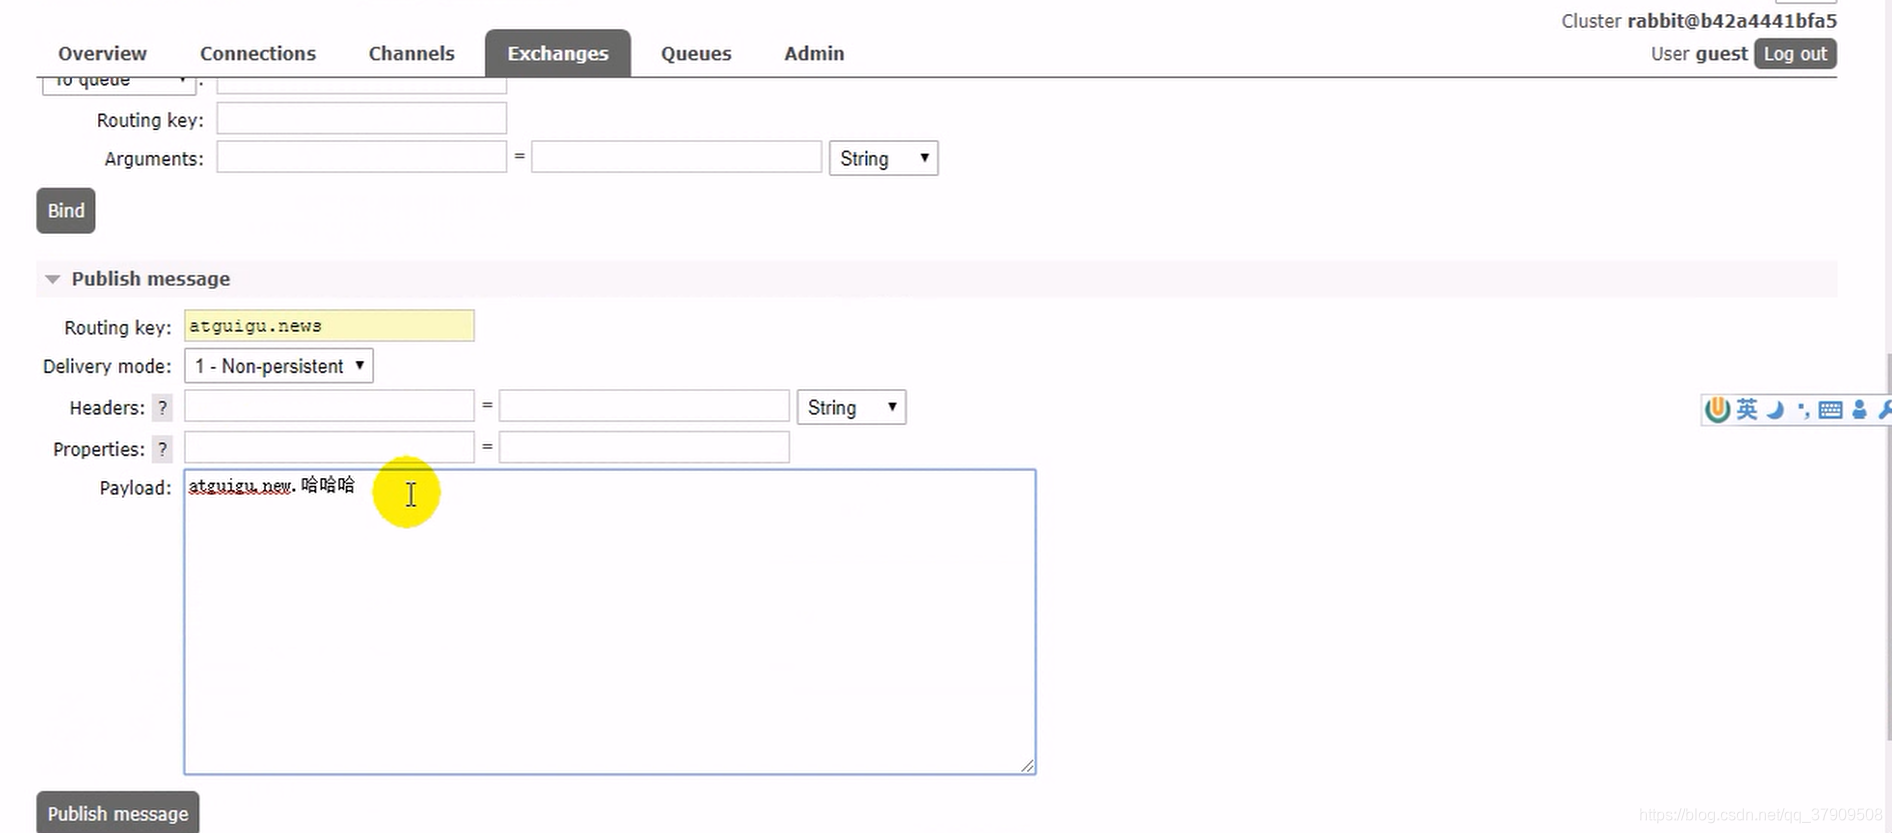Toggle the punctuation mode icon
The height and width of the screenshot is (833, 1892).
tap(1803, 410)
